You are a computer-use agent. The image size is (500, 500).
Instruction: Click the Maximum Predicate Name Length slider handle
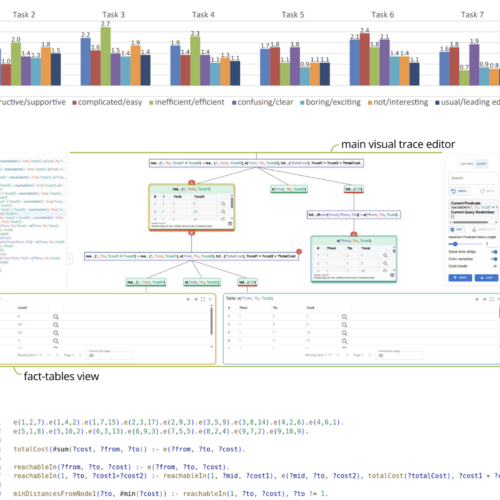click(x=455, y=244)
